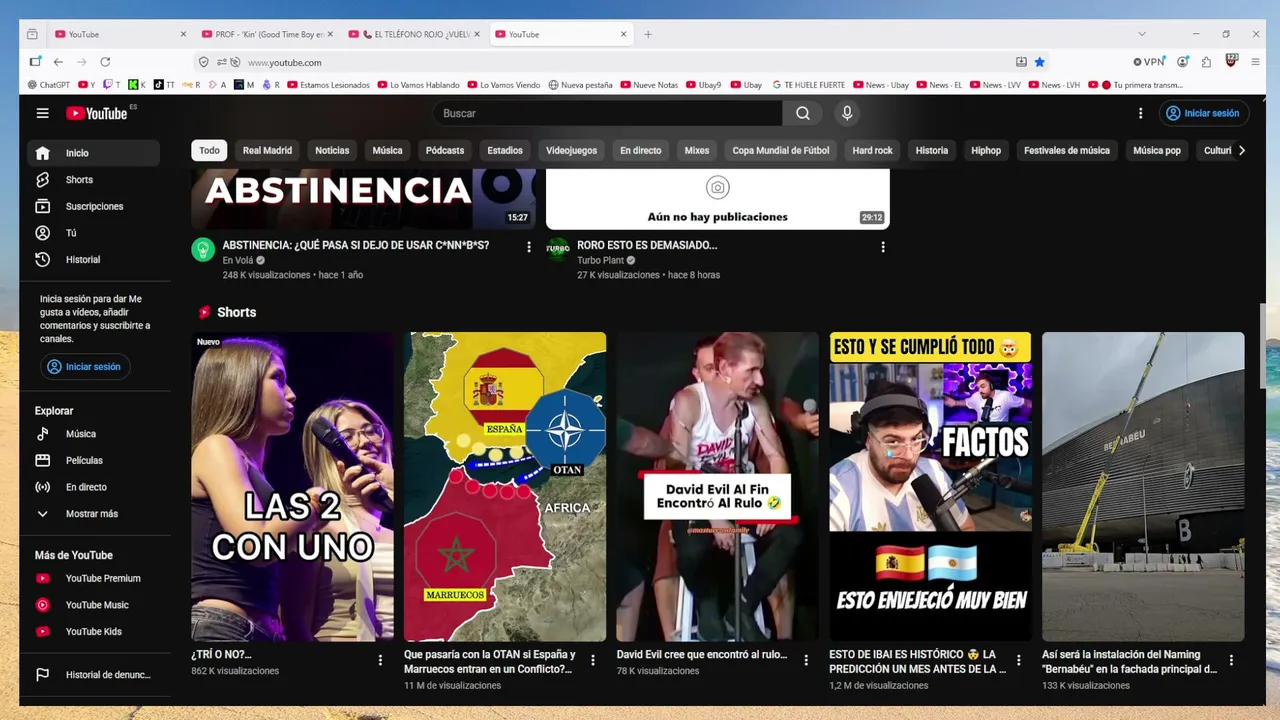Open the browser account profile icon

(1183, 62)
